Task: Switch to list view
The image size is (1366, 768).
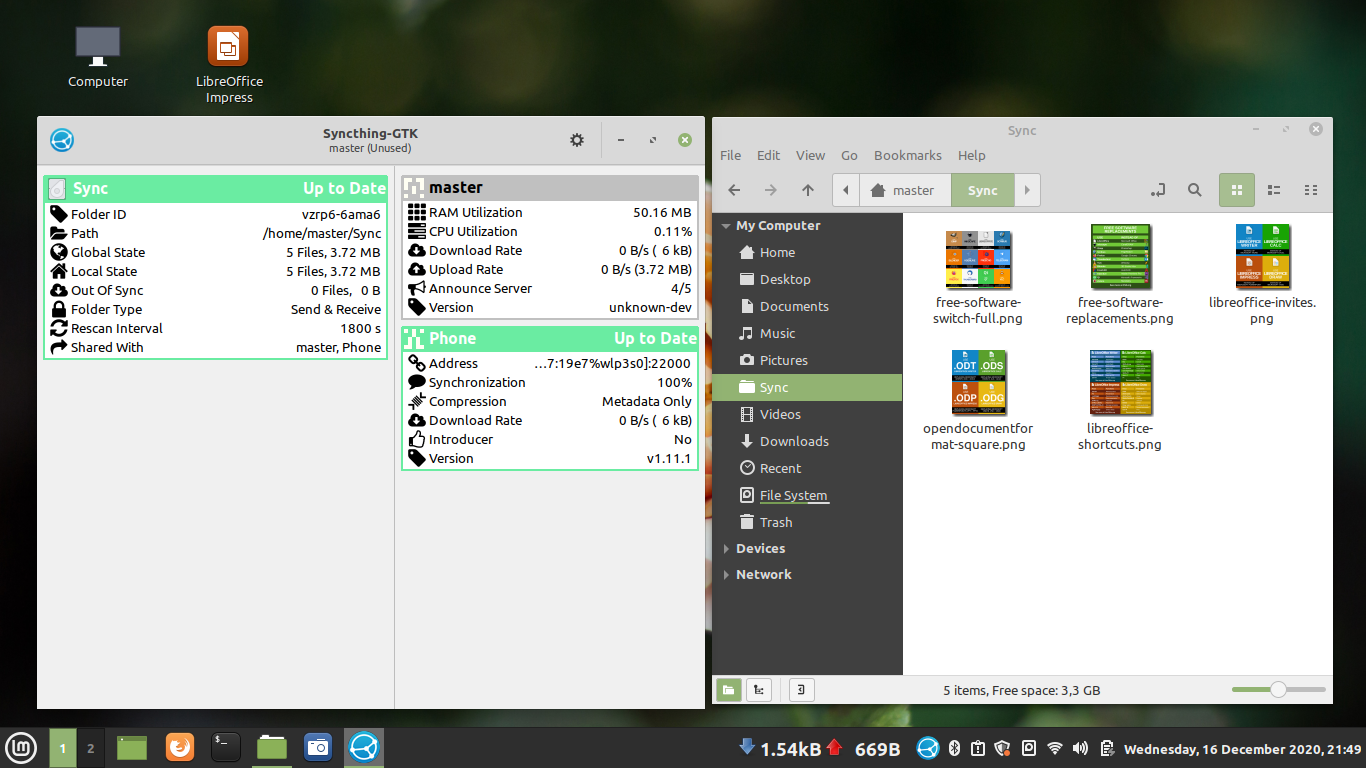Action: 1274,190
